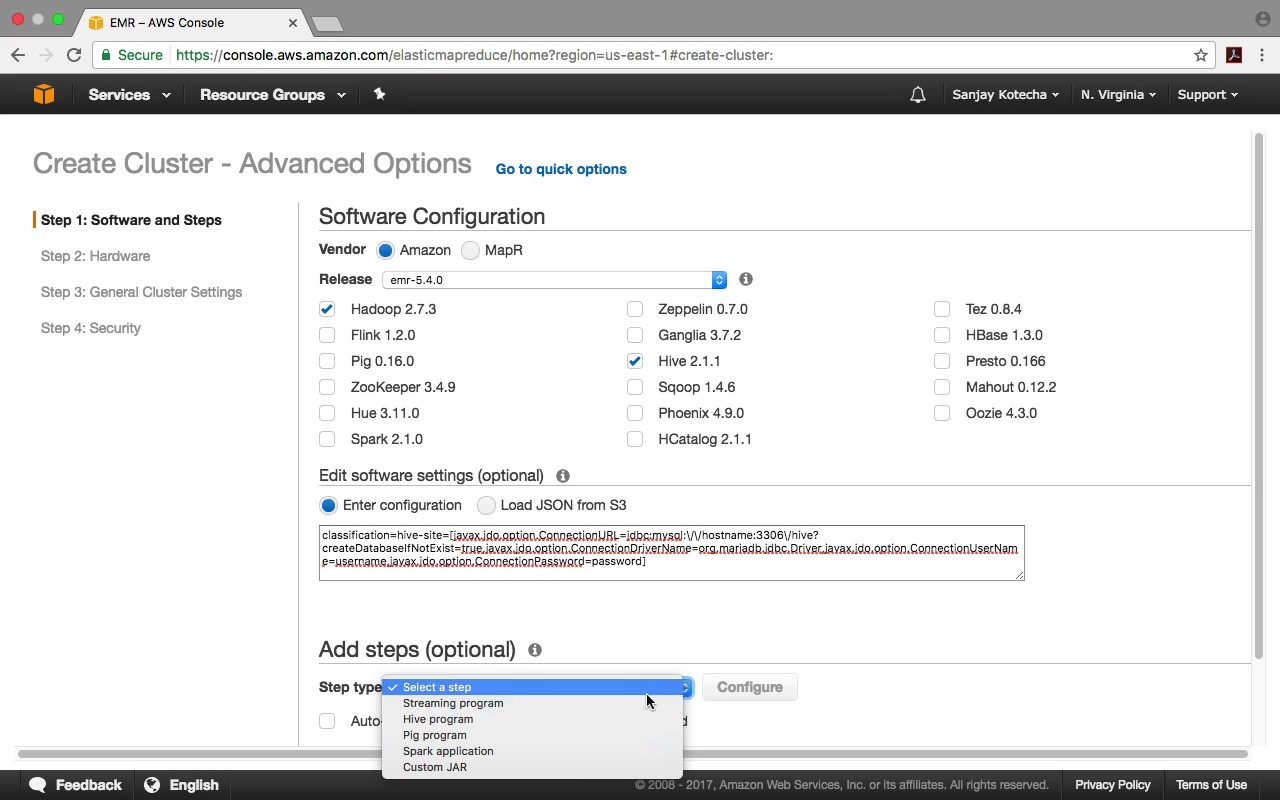Choose Streaming program from step list

click(x=532, y=703)
